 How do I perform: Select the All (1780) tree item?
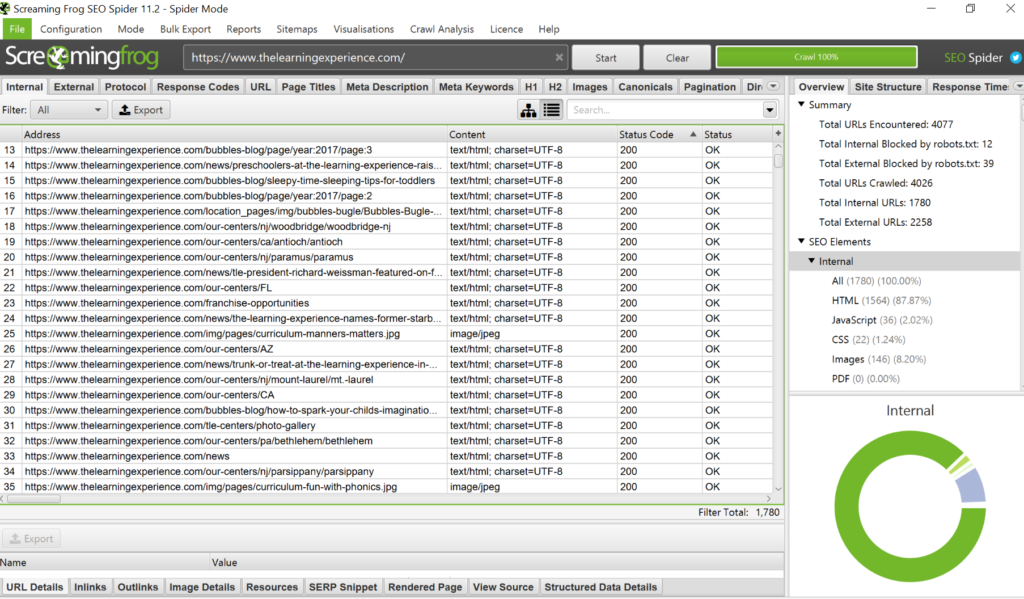pos(876,281)
